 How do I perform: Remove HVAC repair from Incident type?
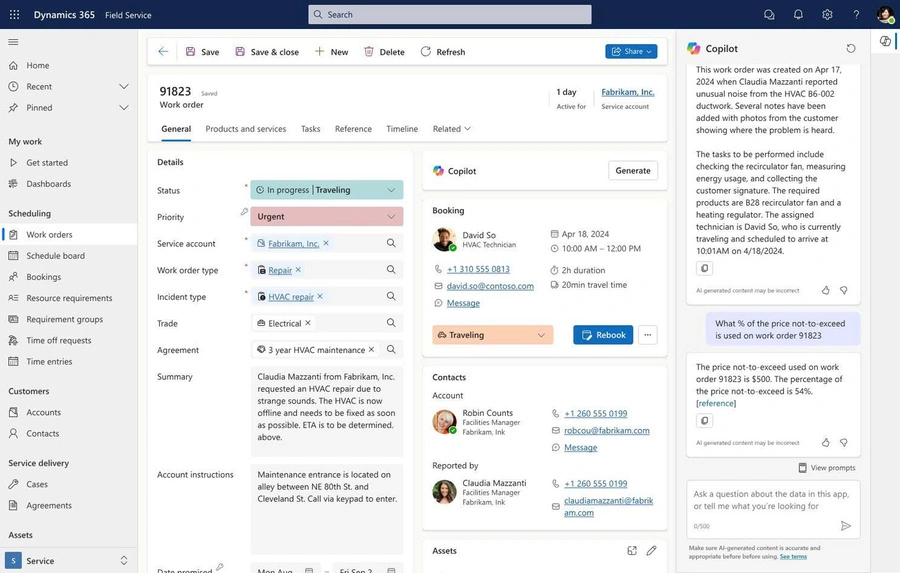click(321, 297)
